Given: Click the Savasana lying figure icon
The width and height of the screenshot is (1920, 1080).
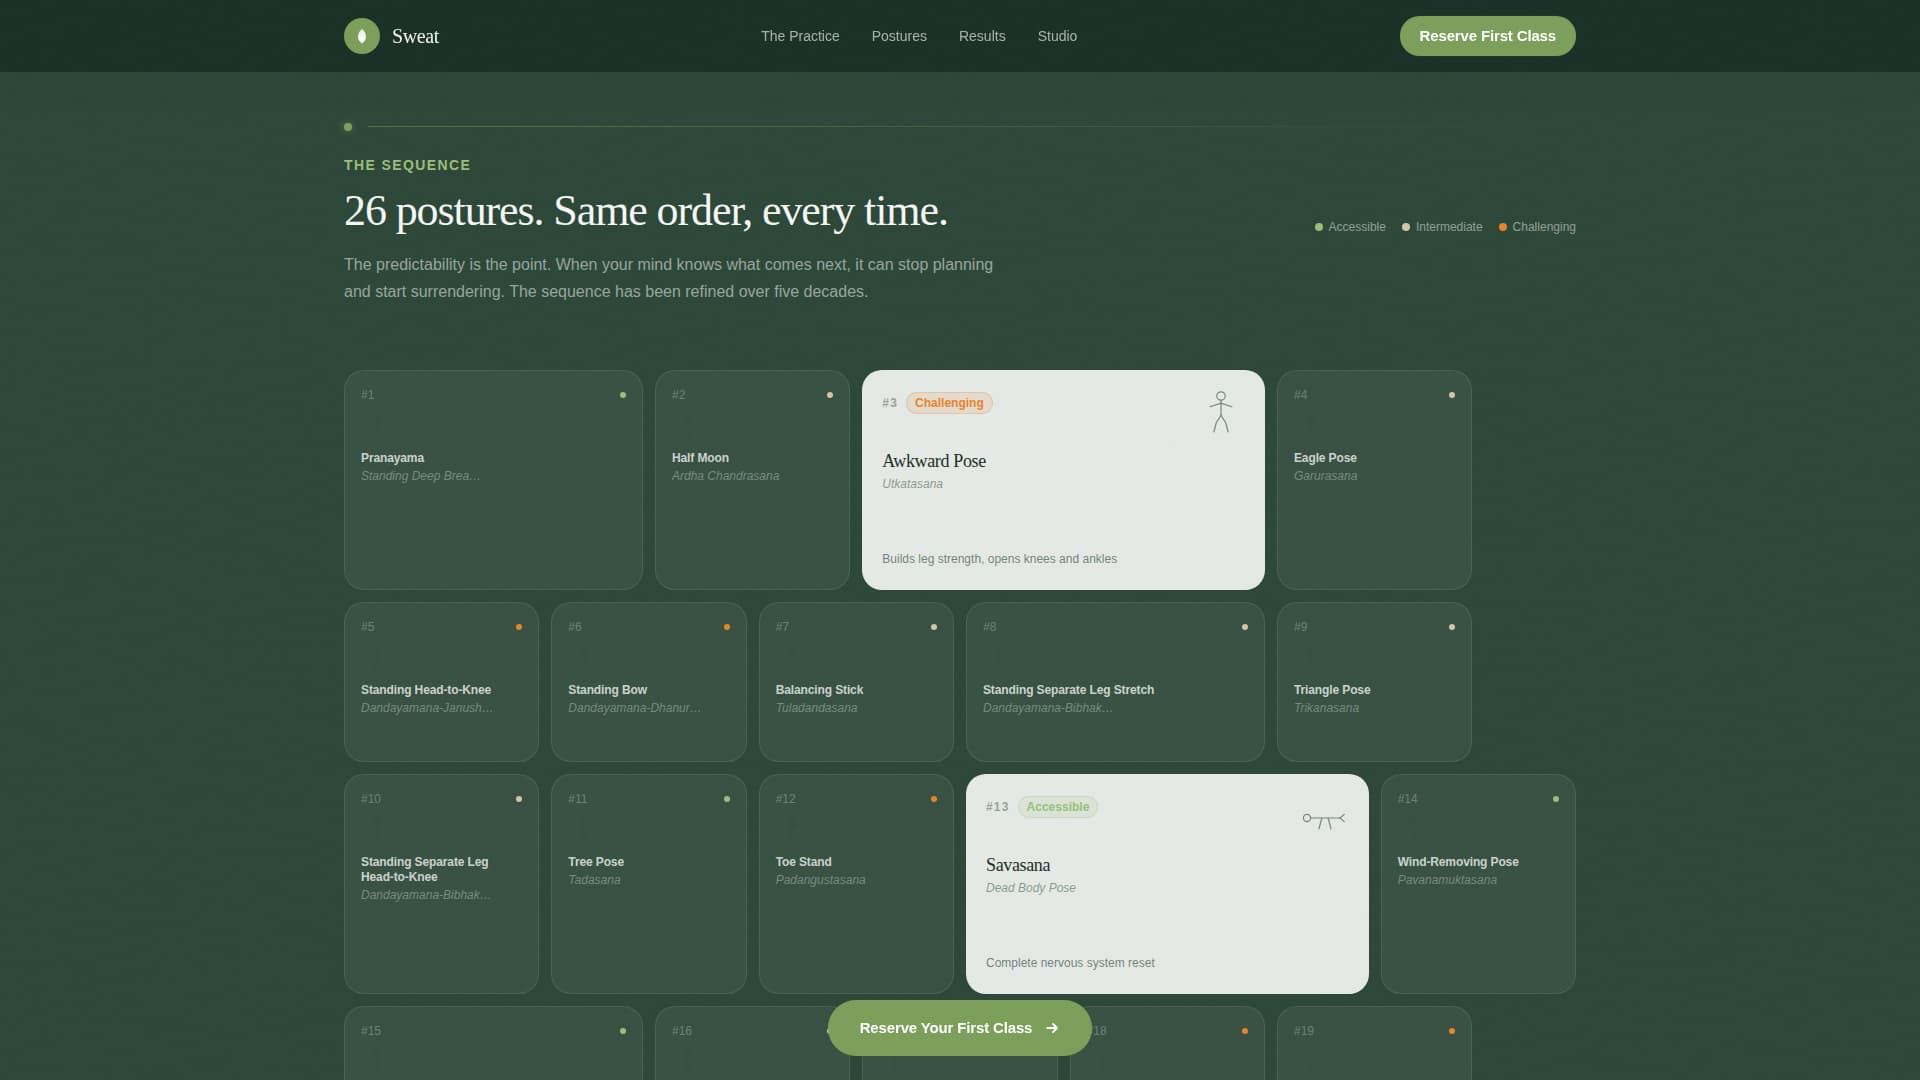Looking at the screenshot, I should coord(1323,820).
